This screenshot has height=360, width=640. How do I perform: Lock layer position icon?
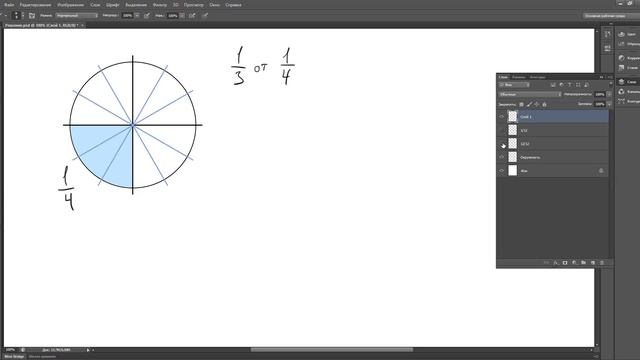pyautogui.click(x=536, y=104)
